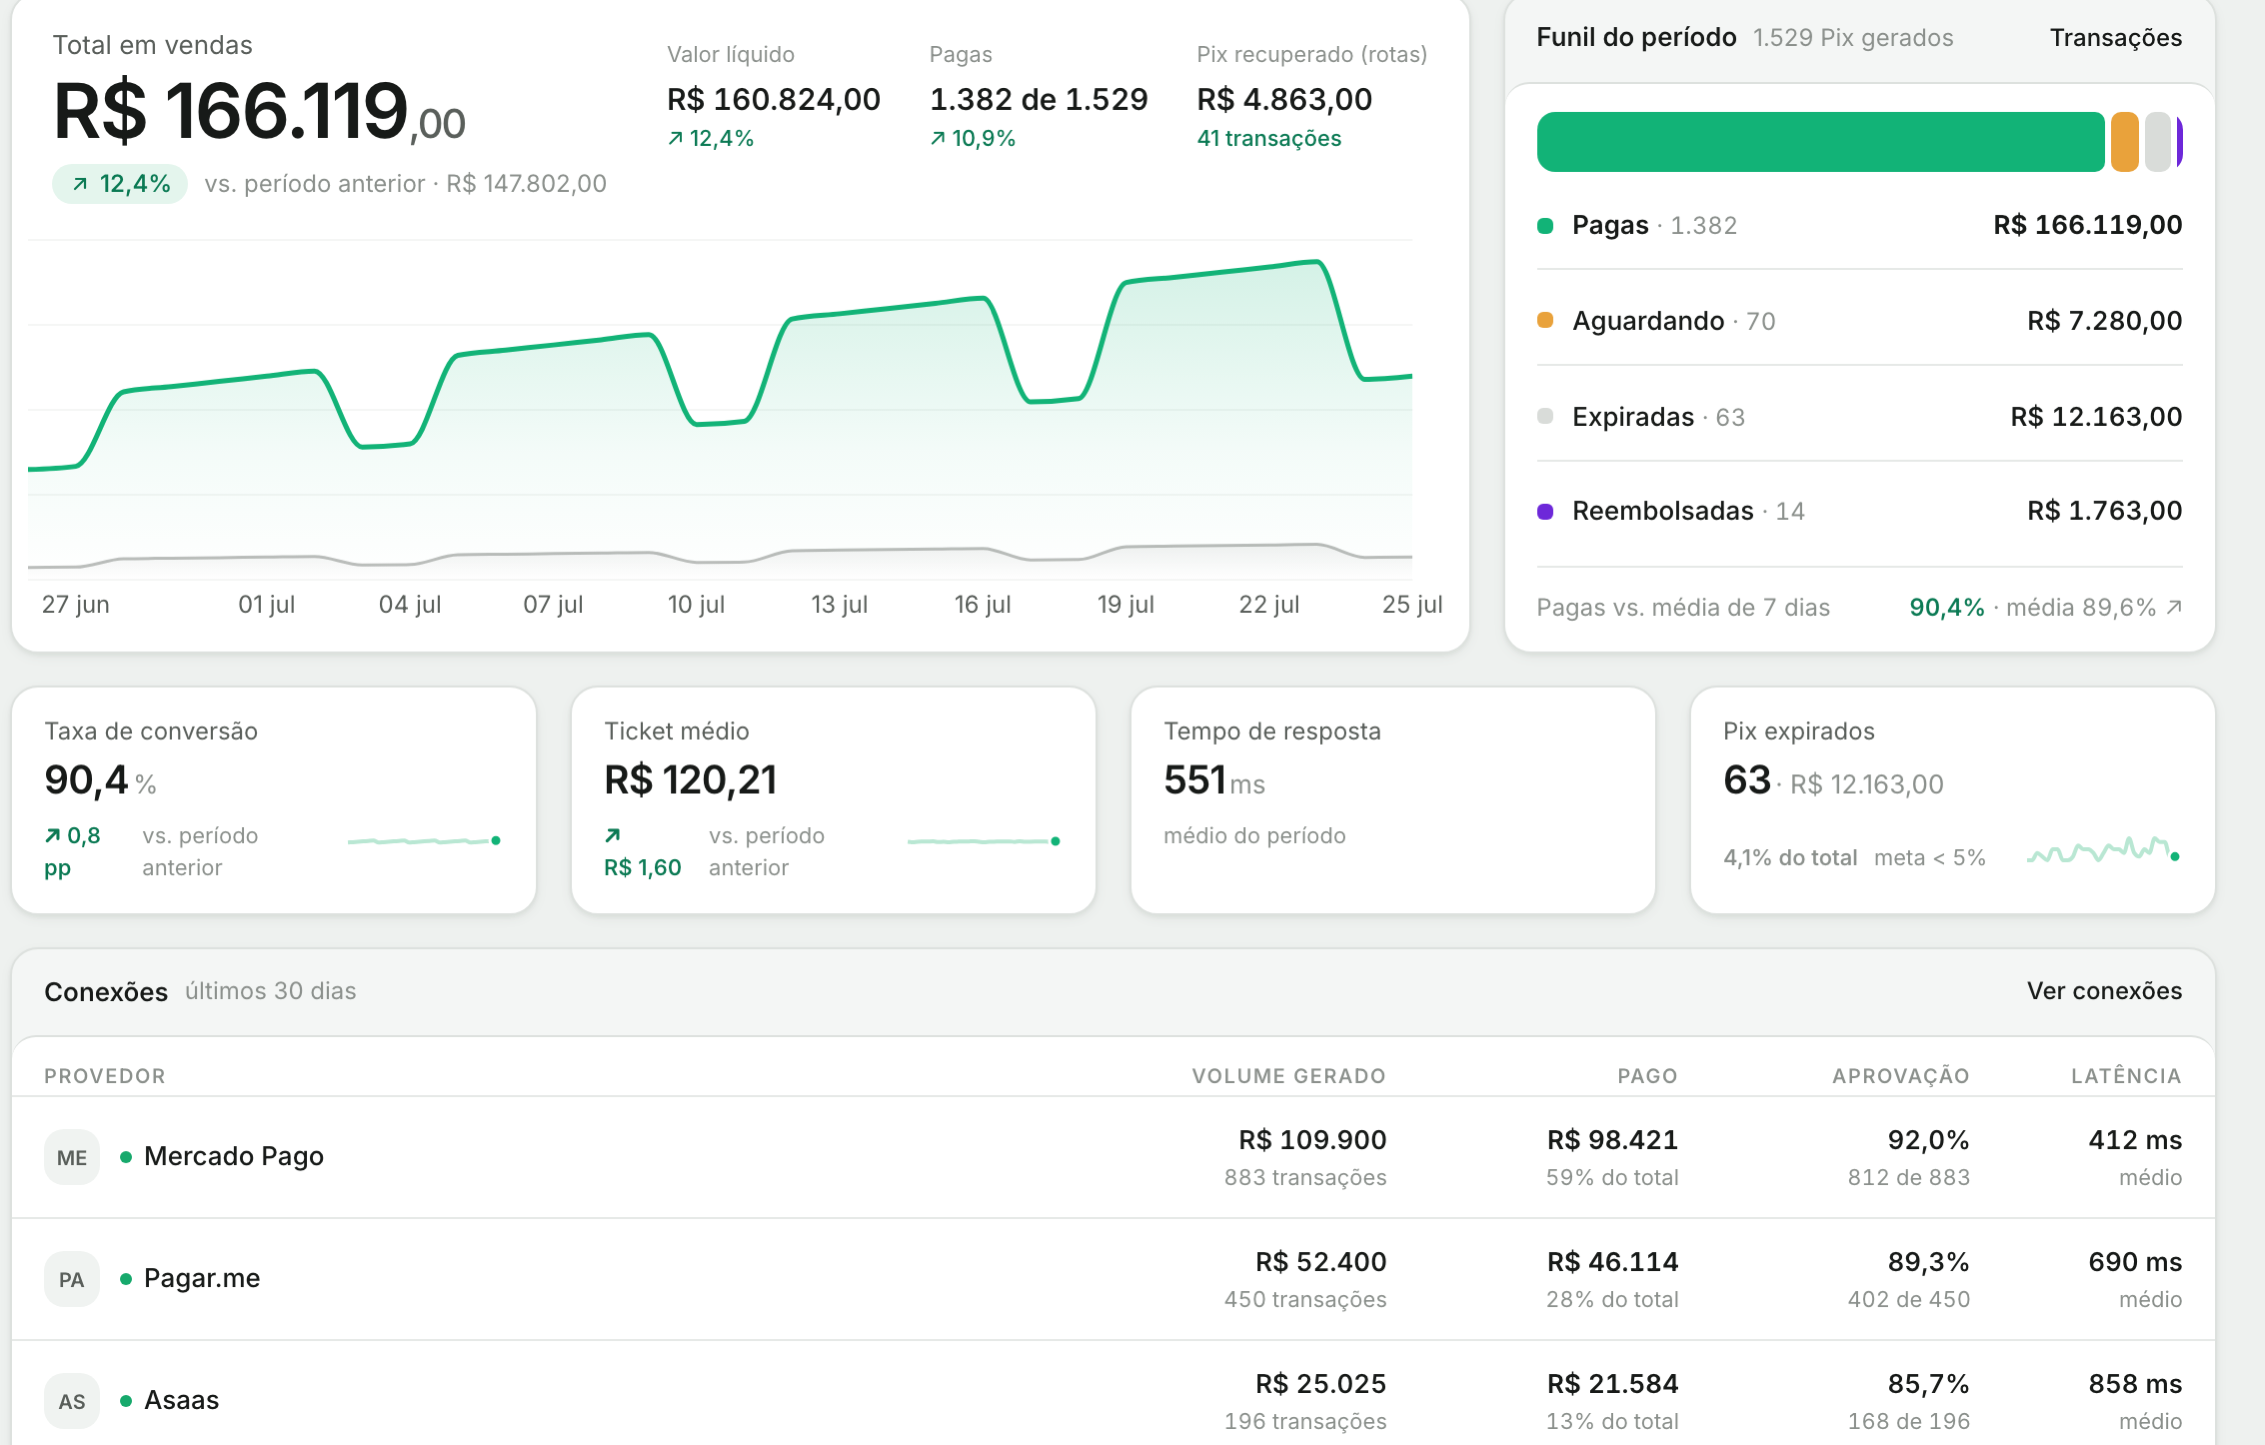
Task: Open the Pix expirados card
Action: click(x=1952, y=800)
